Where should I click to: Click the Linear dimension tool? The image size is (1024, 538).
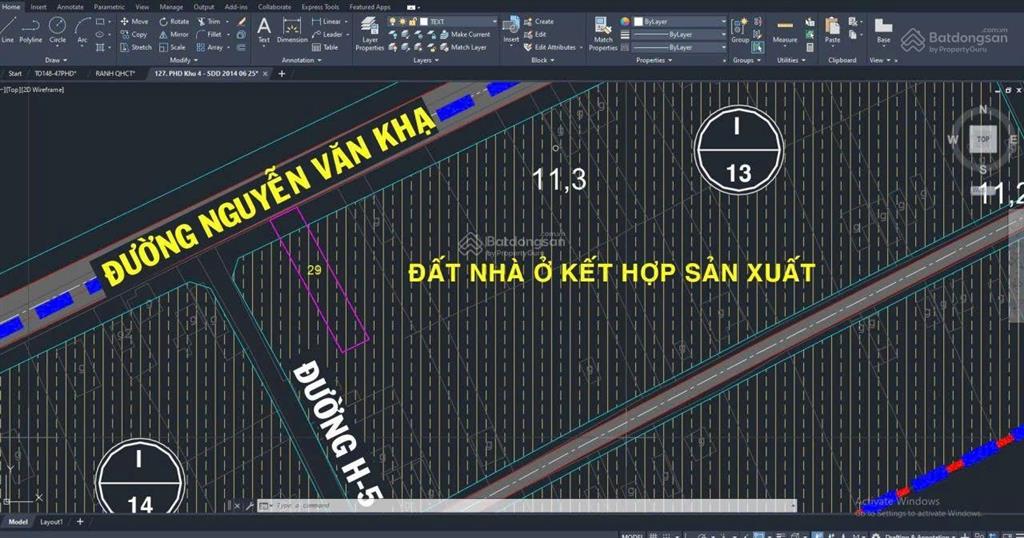click(x=327, y=22)
